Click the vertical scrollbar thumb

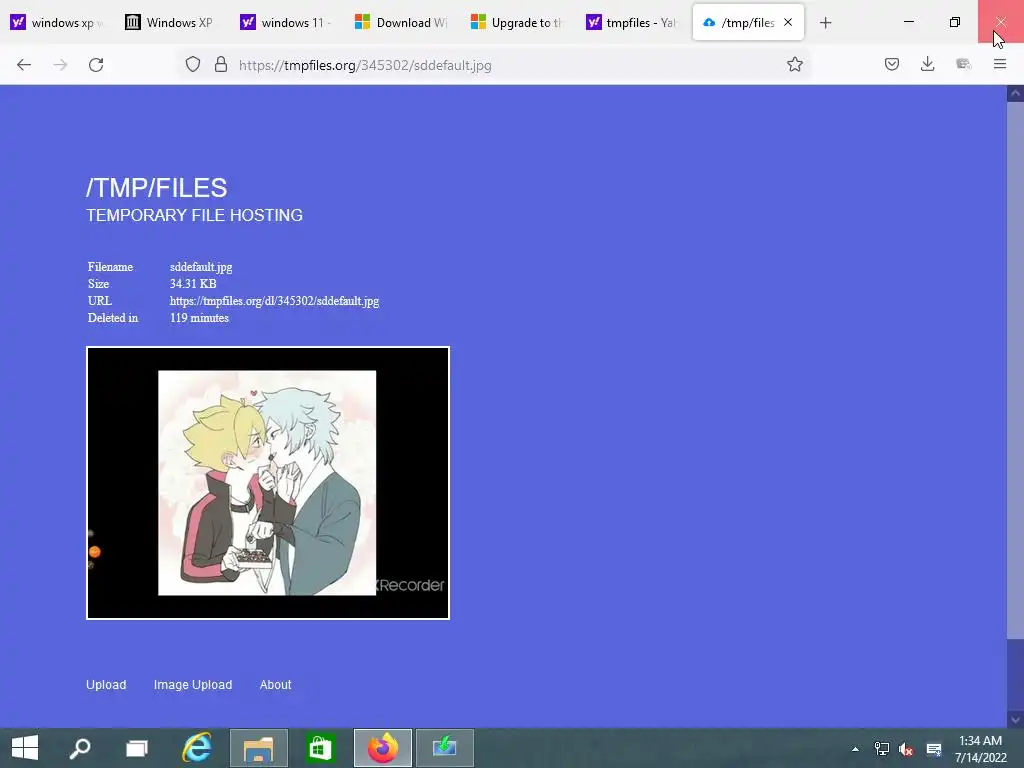click(x=1015, y=370)
